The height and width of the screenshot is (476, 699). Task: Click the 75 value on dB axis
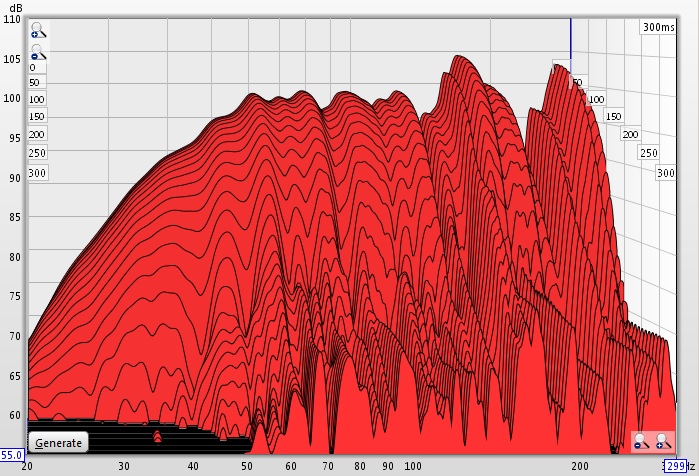point(15,297)
